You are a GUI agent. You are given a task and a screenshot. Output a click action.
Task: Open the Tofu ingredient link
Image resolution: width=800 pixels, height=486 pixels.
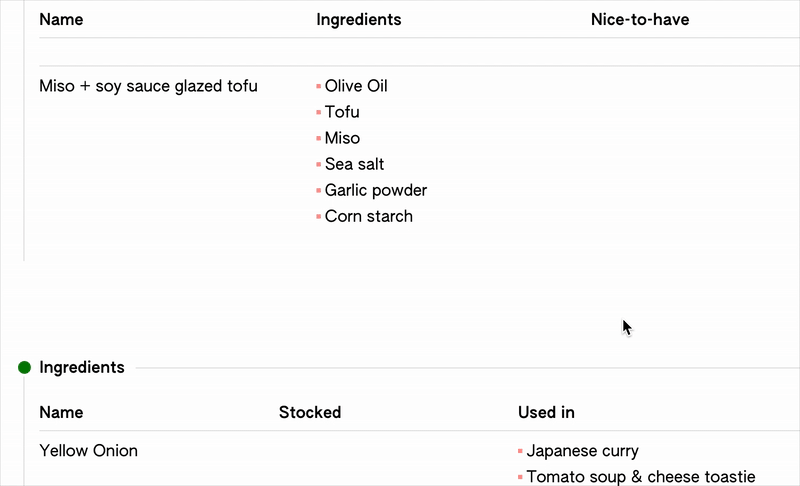click(x=342, y=112)
